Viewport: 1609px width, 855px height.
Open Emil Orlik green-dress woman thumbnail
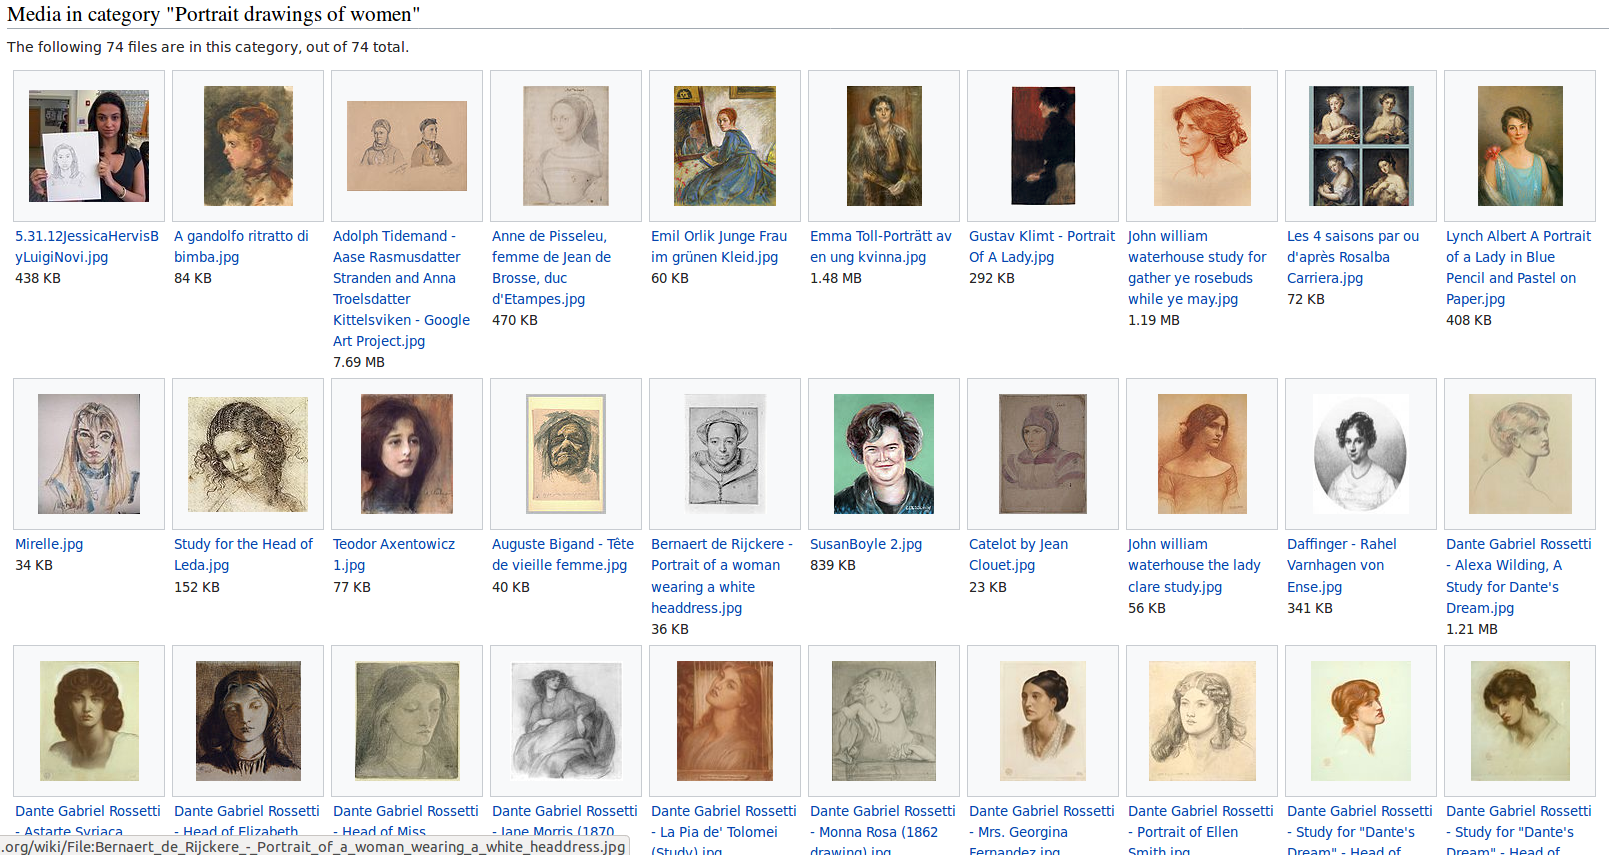[725, 146]
